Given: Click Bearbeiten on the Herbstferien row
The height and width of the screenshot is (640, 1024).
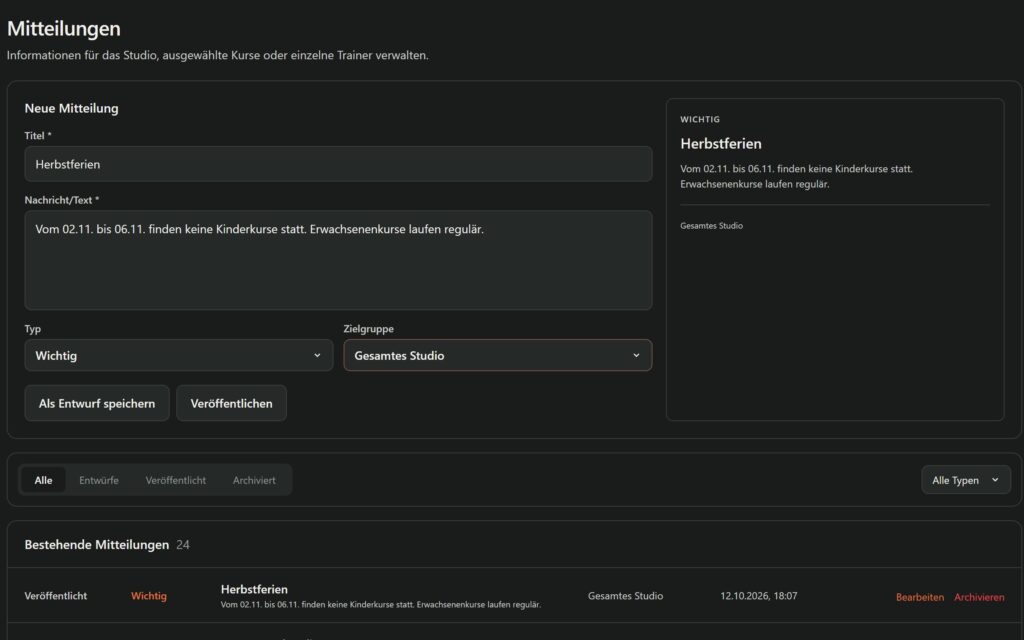Looking at the screenshot, I should [x=920, y=597].
